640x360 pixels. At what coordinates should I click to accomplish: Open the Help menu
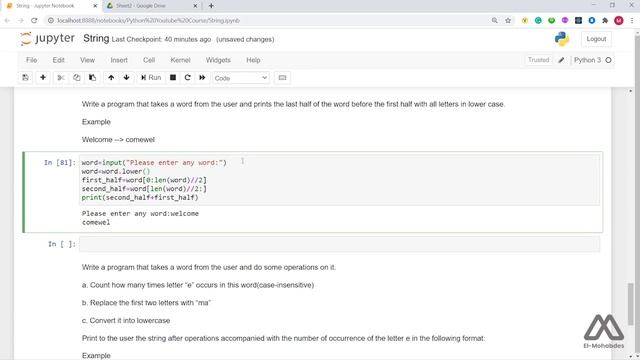[x=253, y=60]
